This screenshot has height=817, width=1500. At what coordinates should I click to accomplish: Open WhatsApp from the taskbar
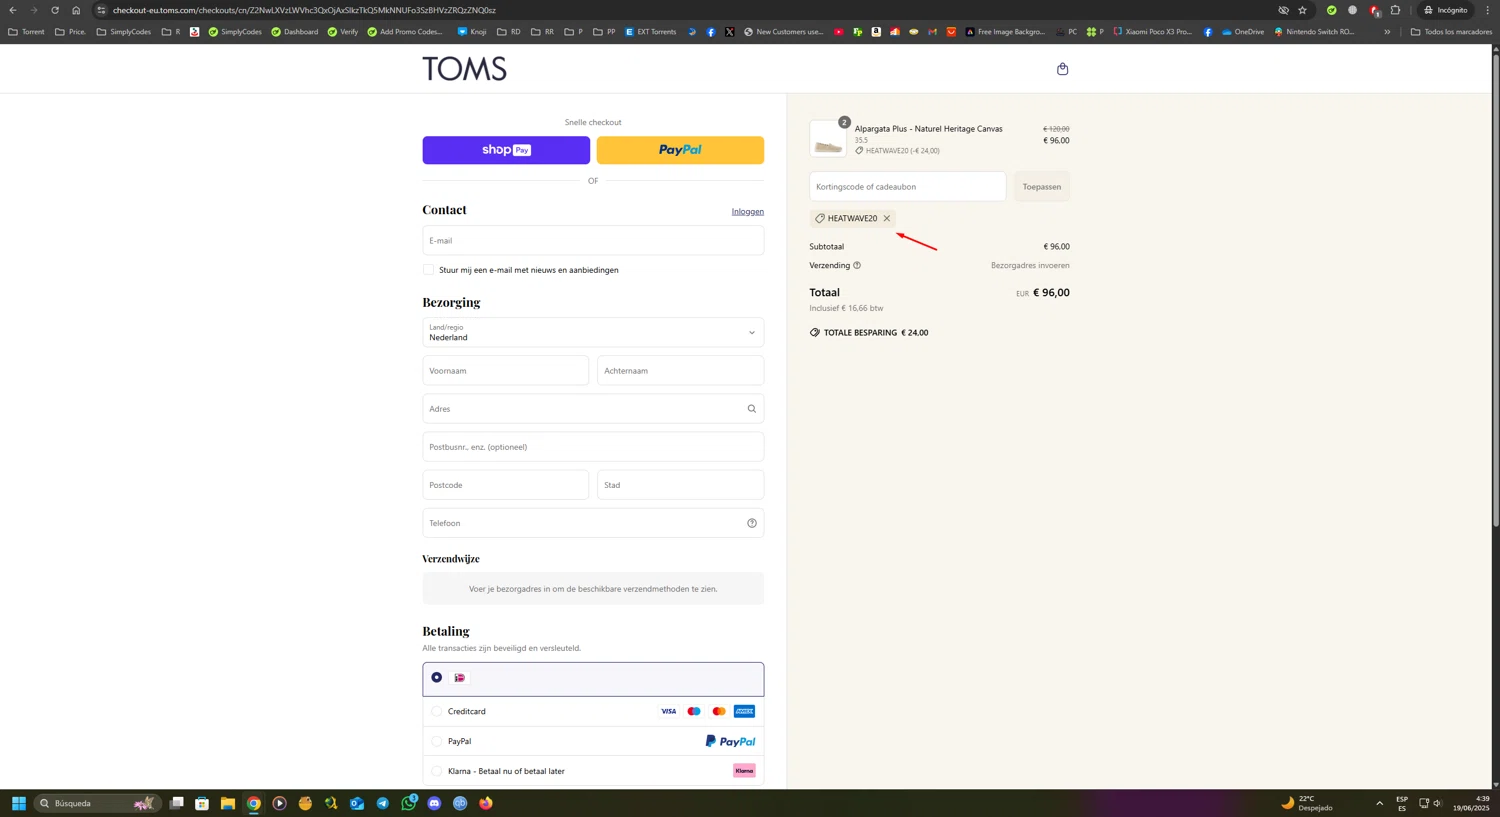(x=409, y=803)
